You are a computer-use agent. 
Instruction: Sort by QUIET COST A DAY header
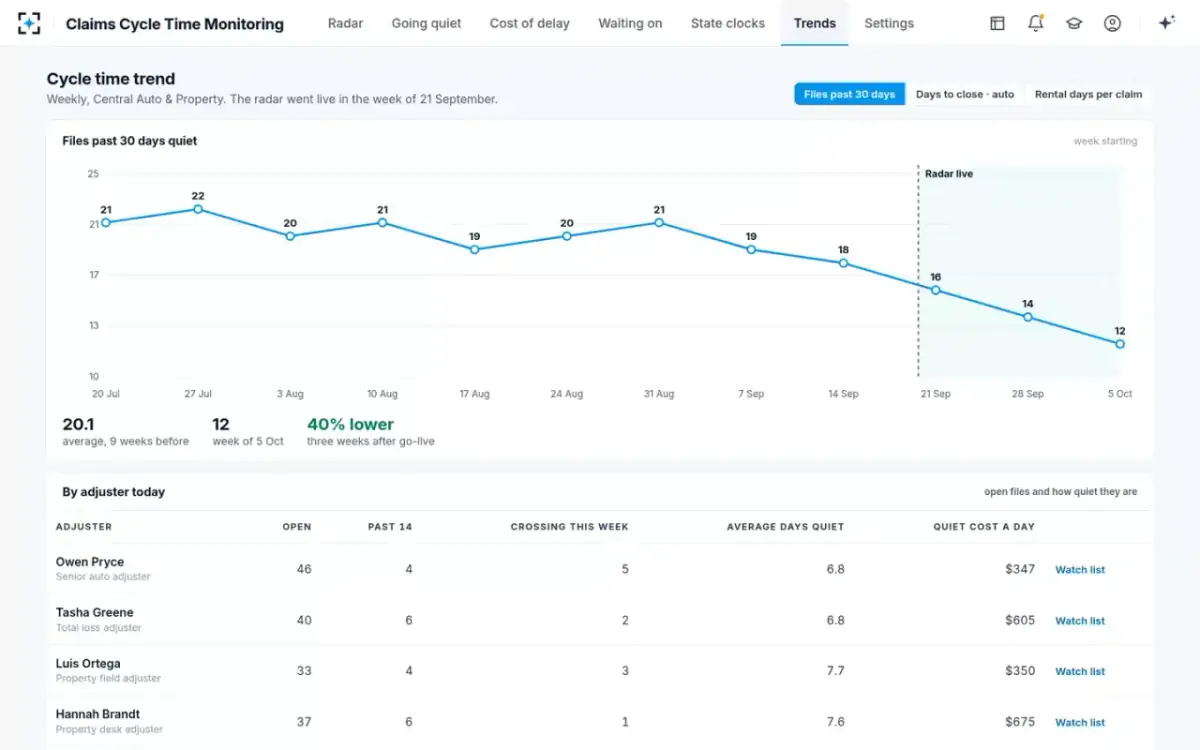(984, 527)
